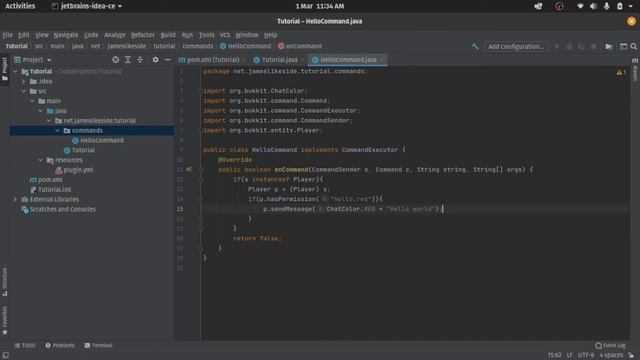Open the Build menu
This screenshot has height=360, width=640.
click(168, 35)
